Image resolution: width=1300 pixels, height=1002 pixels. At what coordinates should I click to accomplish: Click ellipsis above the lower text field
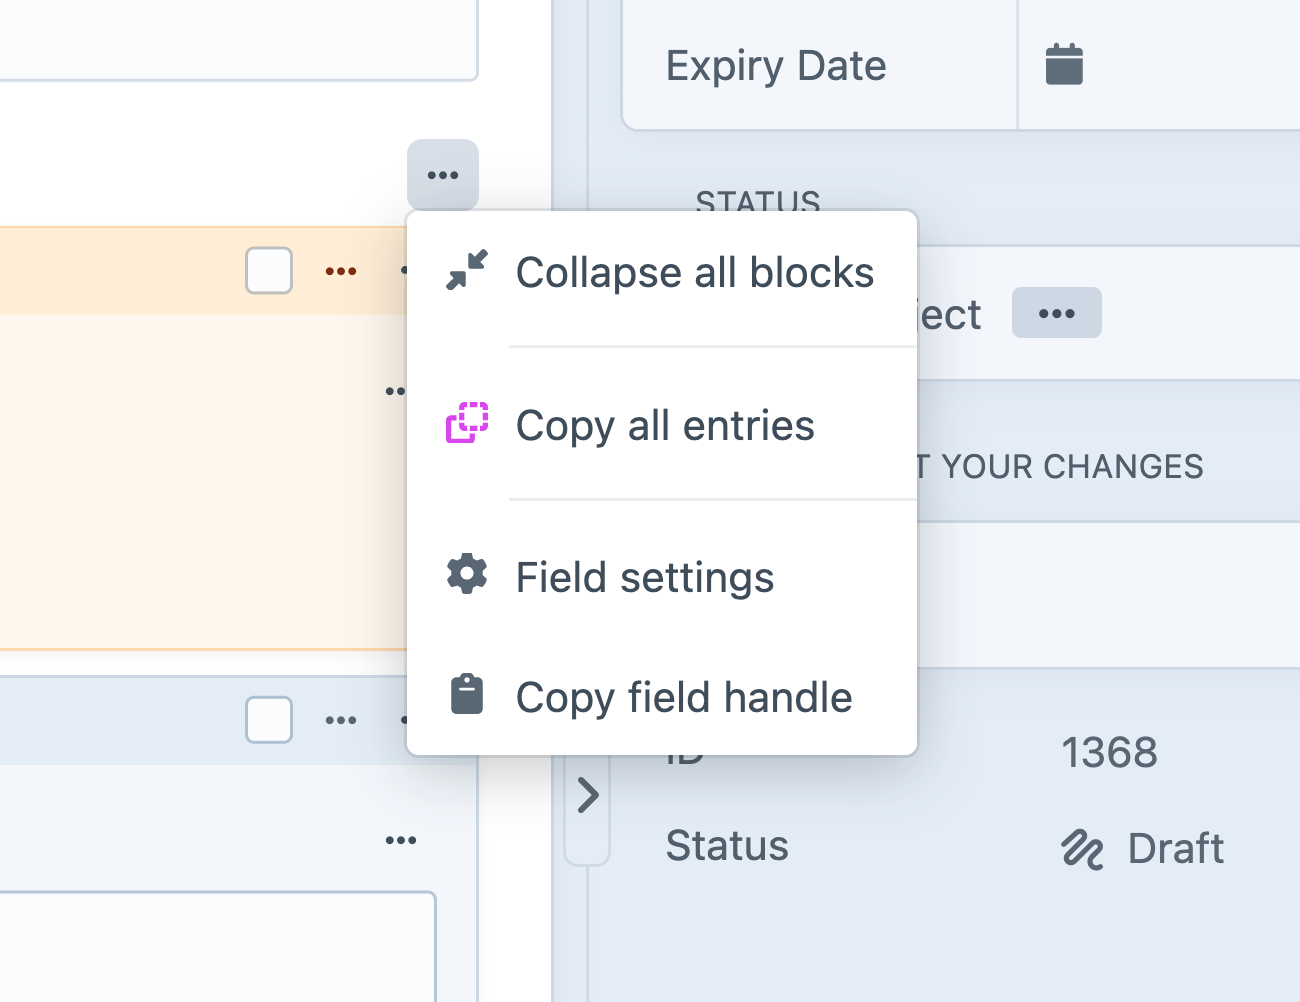coord(400,841)
